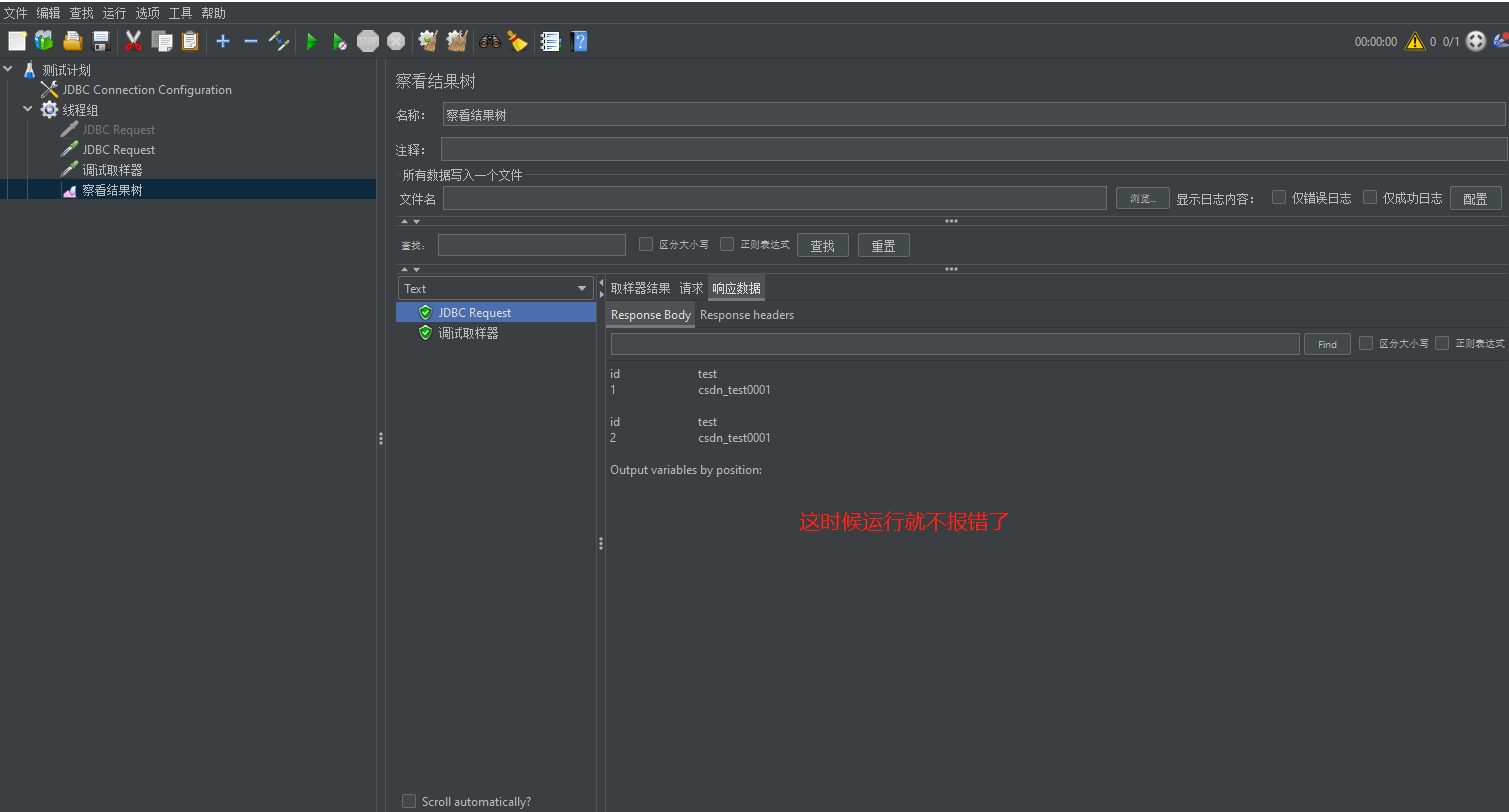Viewport: 1509px width, 812px height.
Task: Clear all results with double broom icon
Action: 457,41
